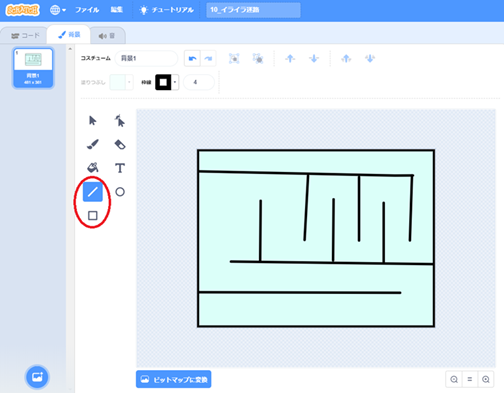Click the Scratch logo
This screenshot has height=393, width=504.
(x=22, y=10)
